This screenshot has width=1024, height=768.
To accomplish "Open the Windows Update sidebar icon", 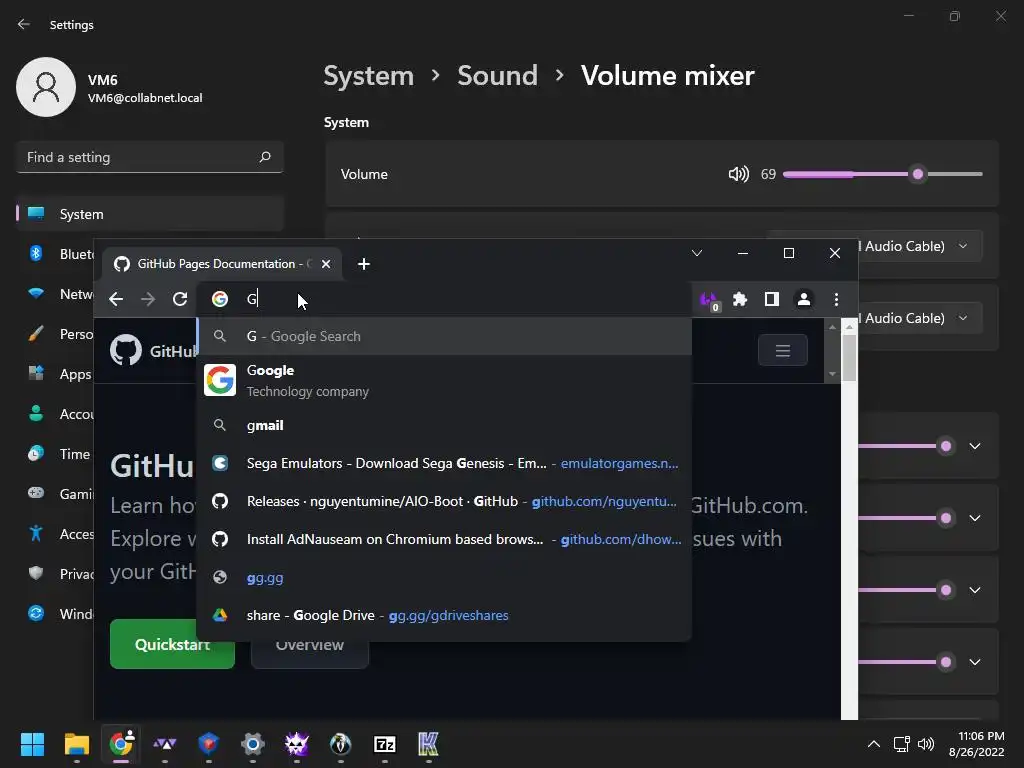I will click(36, 613).
